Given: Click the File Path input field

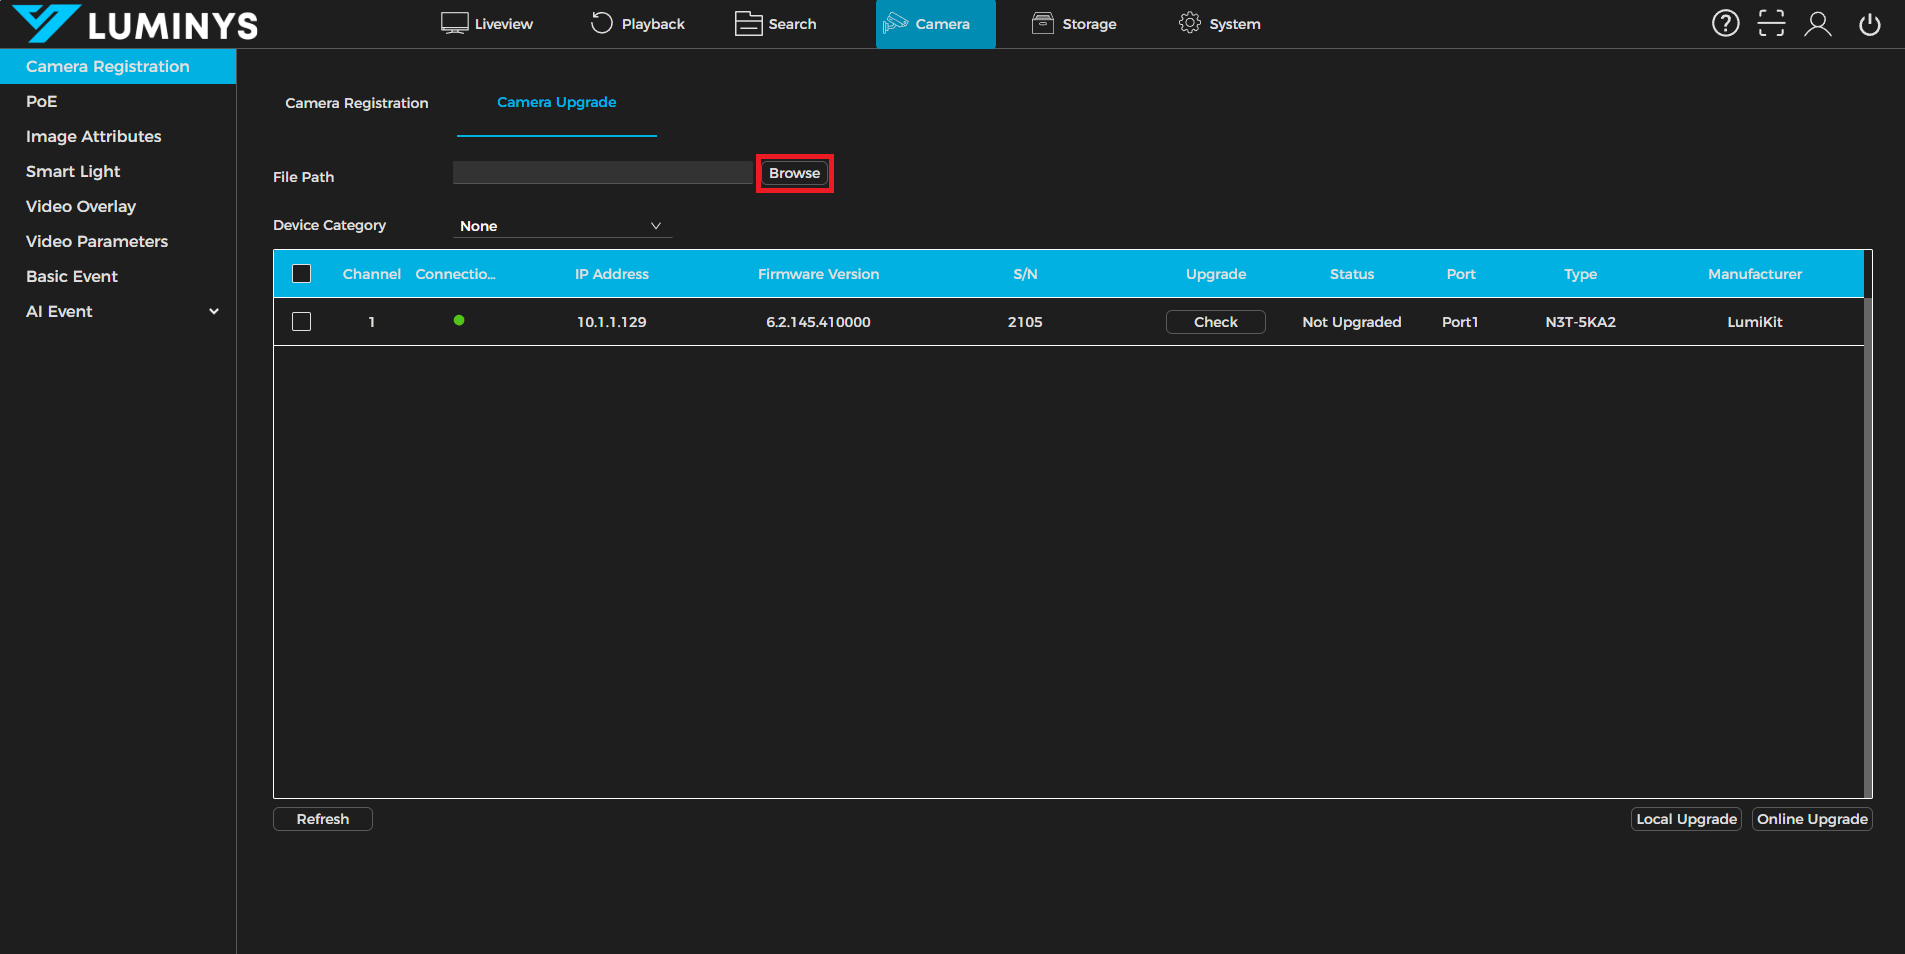Looking at the screenshot, I should (x=602, y=173).
